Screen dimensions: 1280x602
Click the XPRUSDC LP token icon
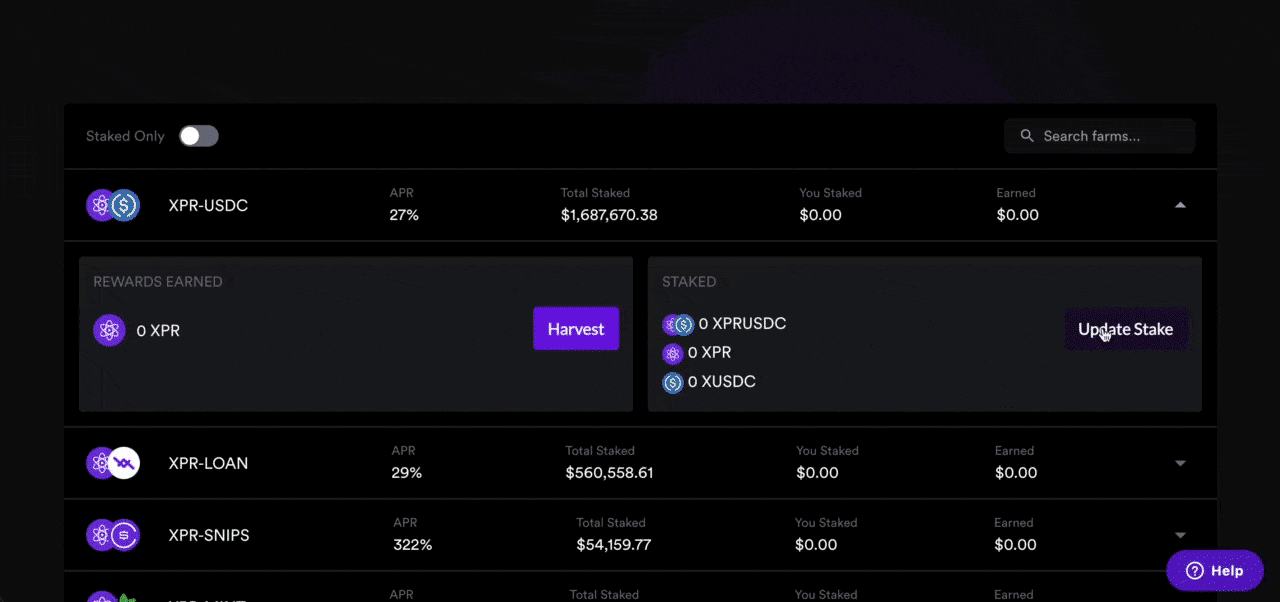tap(678, 323)
